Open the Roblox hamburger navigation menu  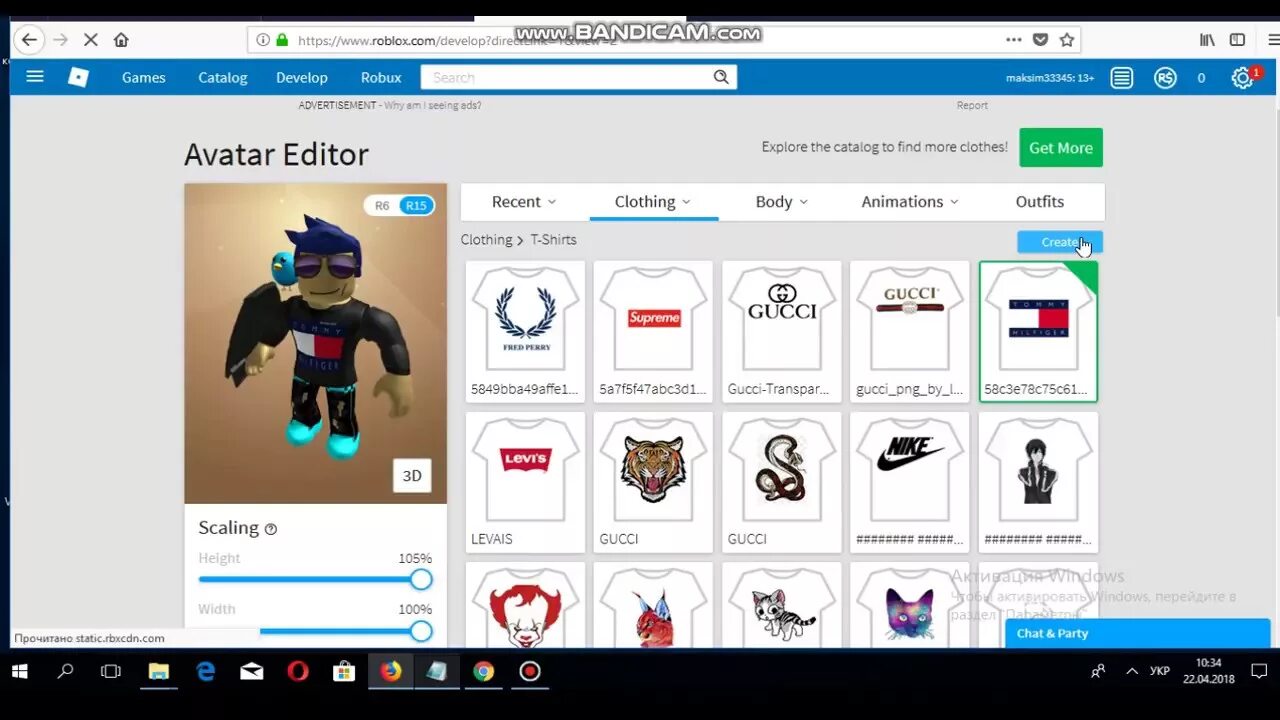tap(35, 77)
